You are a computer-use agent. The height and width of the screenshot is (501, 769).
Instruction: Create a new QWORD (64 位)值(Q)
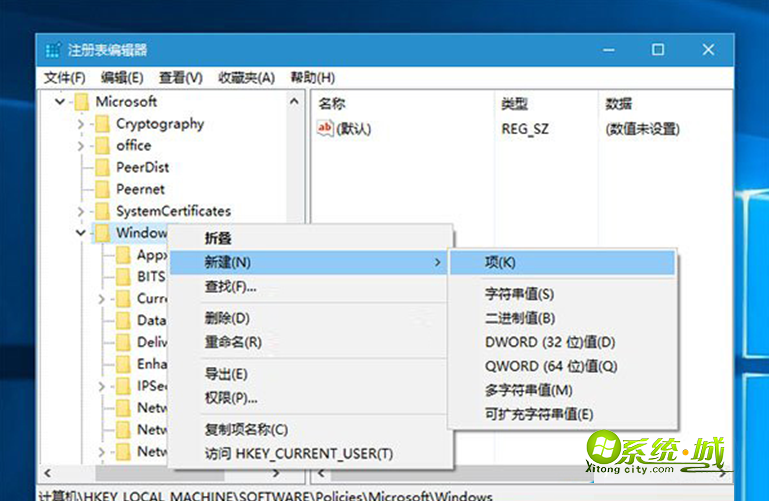tap(563, 366)
